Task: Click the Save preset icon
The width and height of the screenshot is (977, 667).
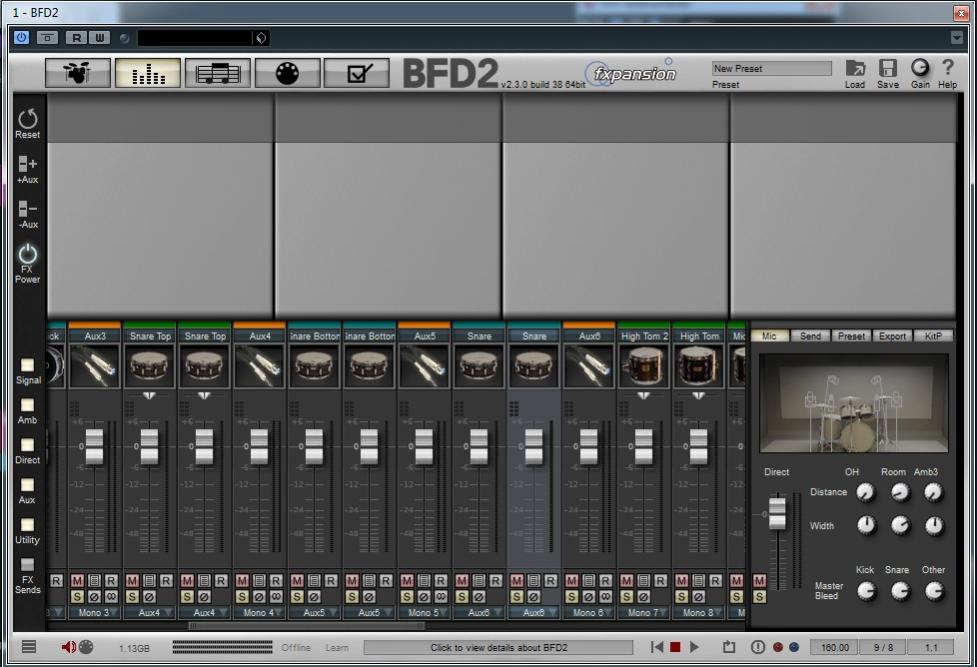Action: point(887,69)
